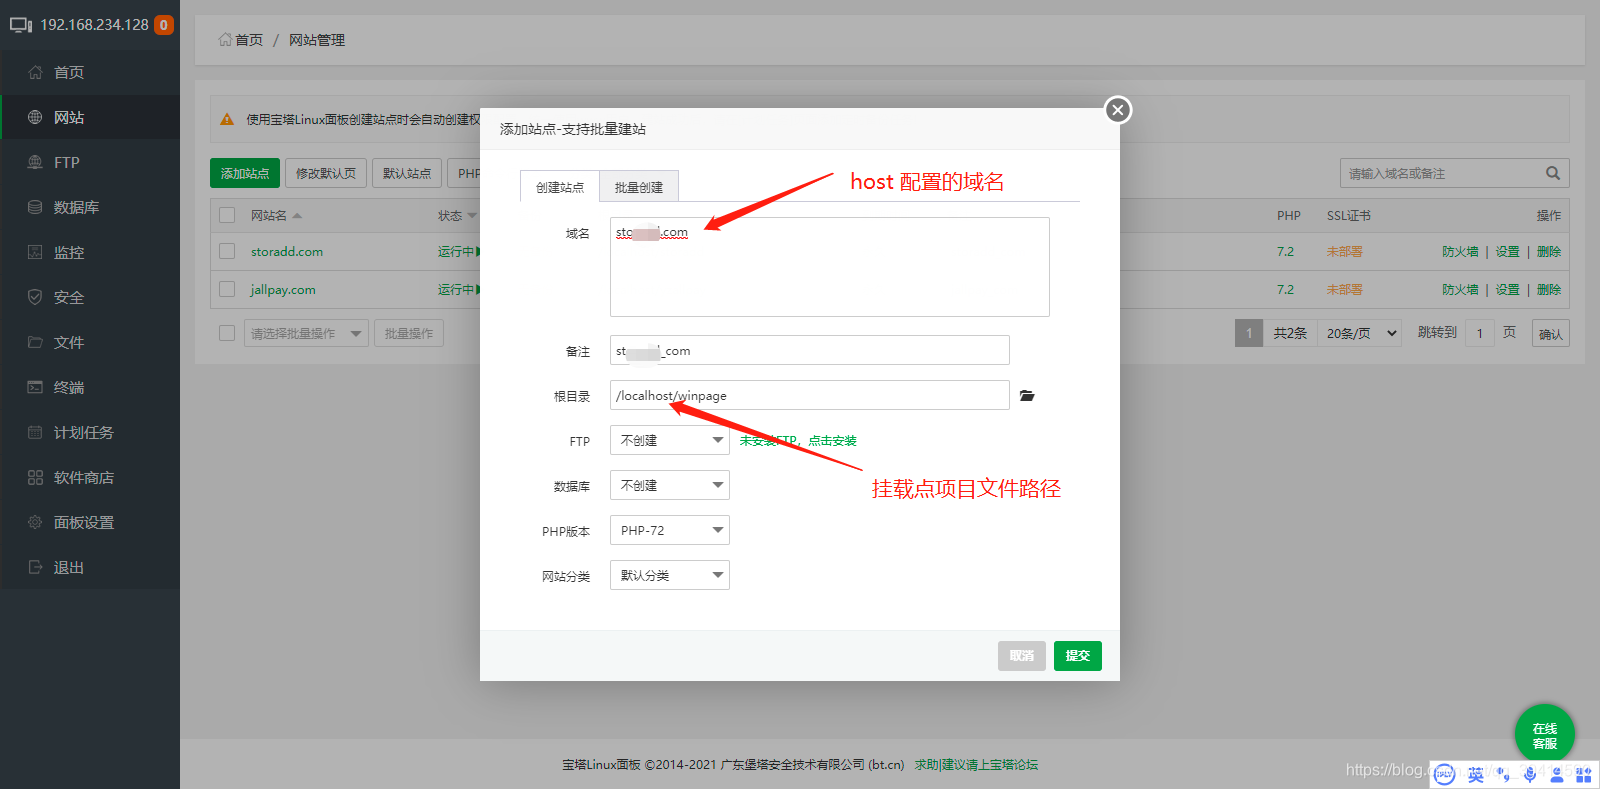Click Firewall for storadd.com
The height and width of the screenshot is (789, 1600).
click(x=1460, y=251)
